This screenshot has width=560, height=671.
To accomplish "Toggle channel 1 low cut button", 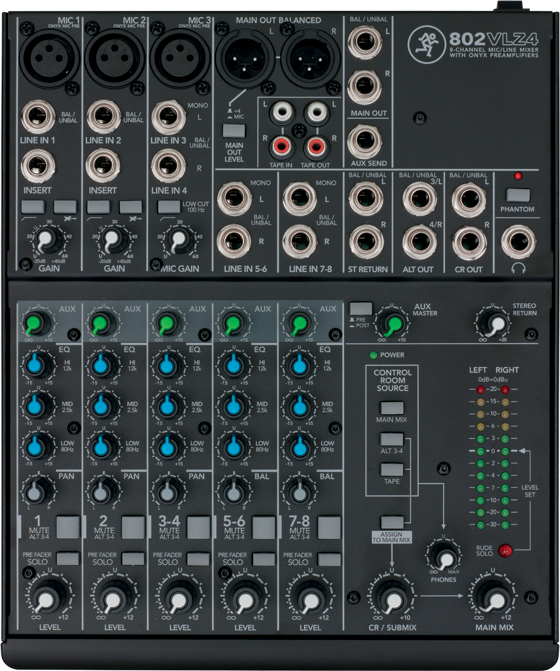I will pos(33,207).
